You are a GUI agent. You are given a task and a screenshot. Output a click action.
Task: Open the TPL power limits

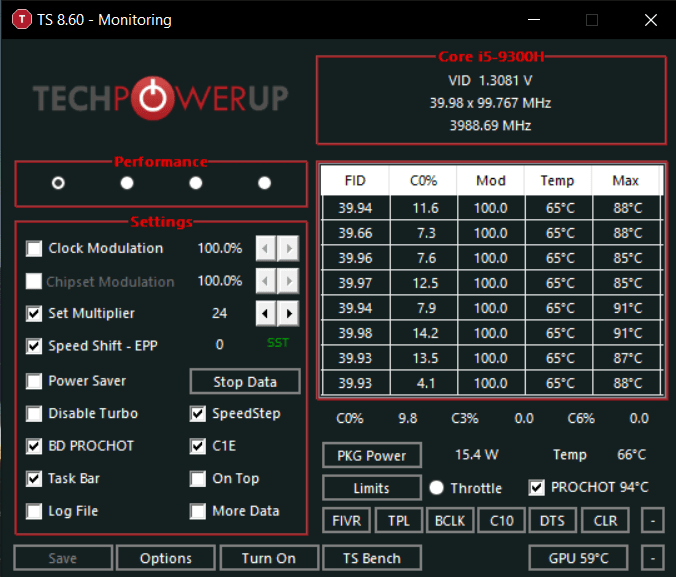coord(399,521)
